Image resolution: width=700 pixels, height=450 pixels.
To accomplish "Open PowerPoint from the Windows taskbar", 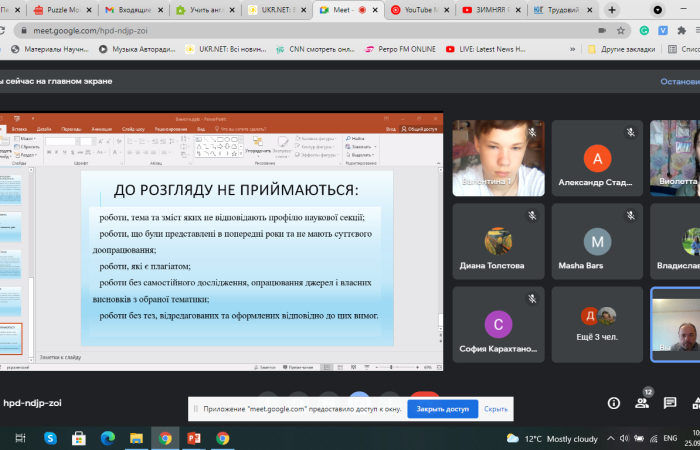I will pyautogui.click(x=194, y=438).
